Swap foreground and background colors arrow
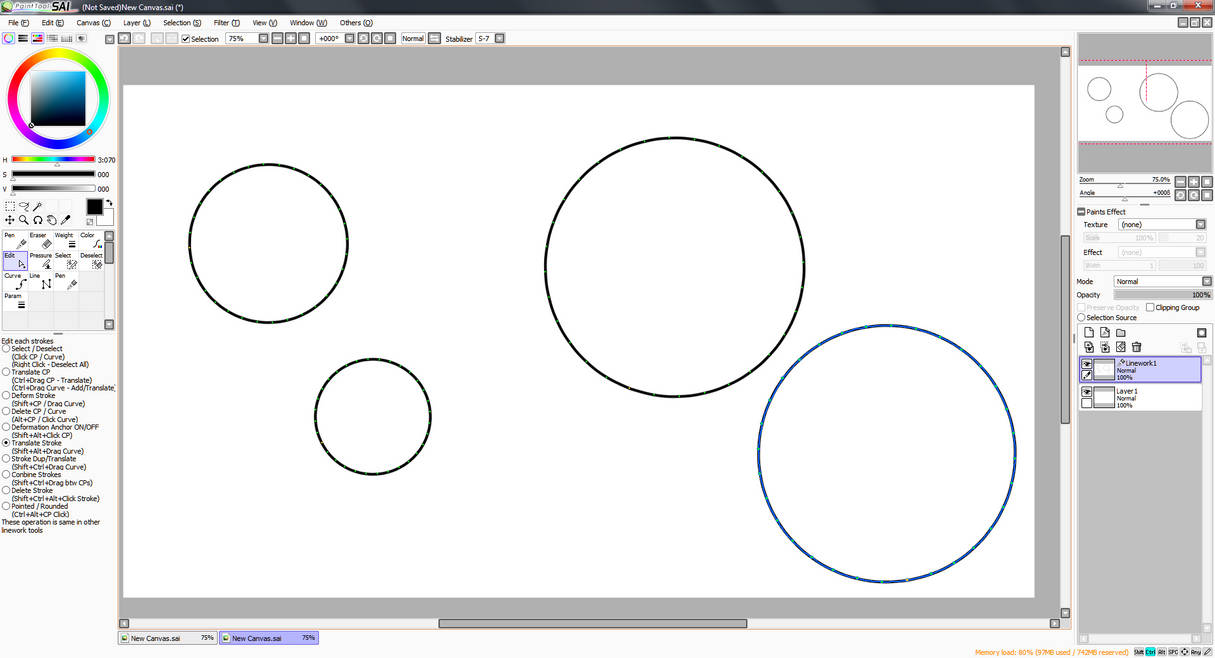This screenshot has height=658, width=1215. [109, 203]
